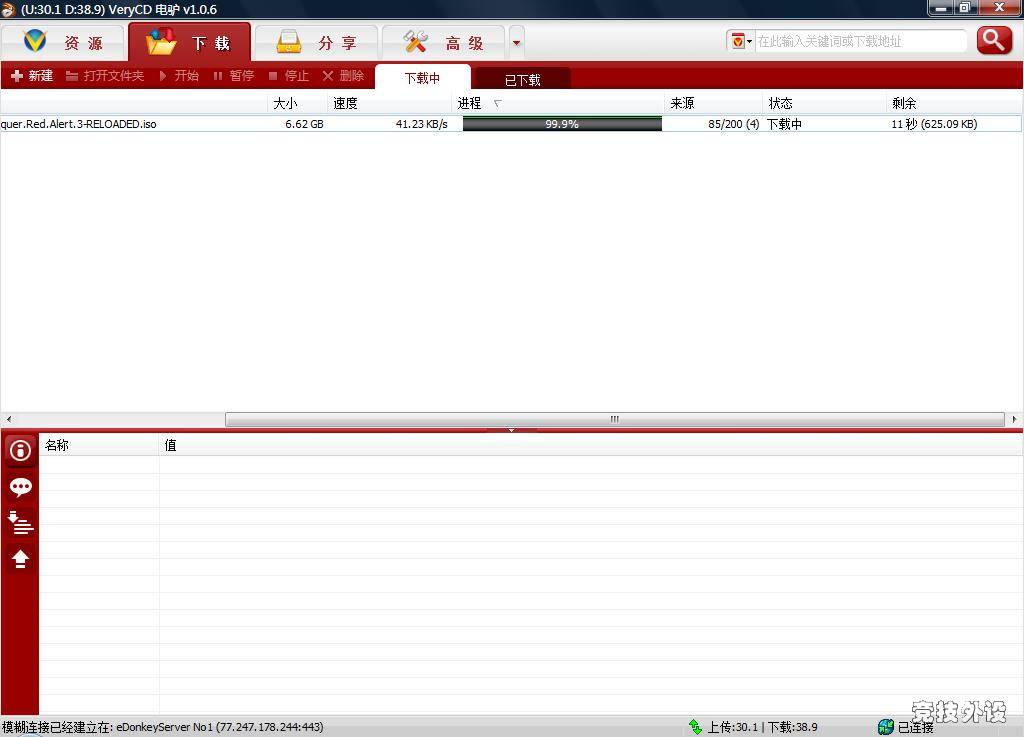Image resolution: width=1024 pixels, height=737 pixels.
Task: Click the red search magnifier button
Action: point(994,40)
